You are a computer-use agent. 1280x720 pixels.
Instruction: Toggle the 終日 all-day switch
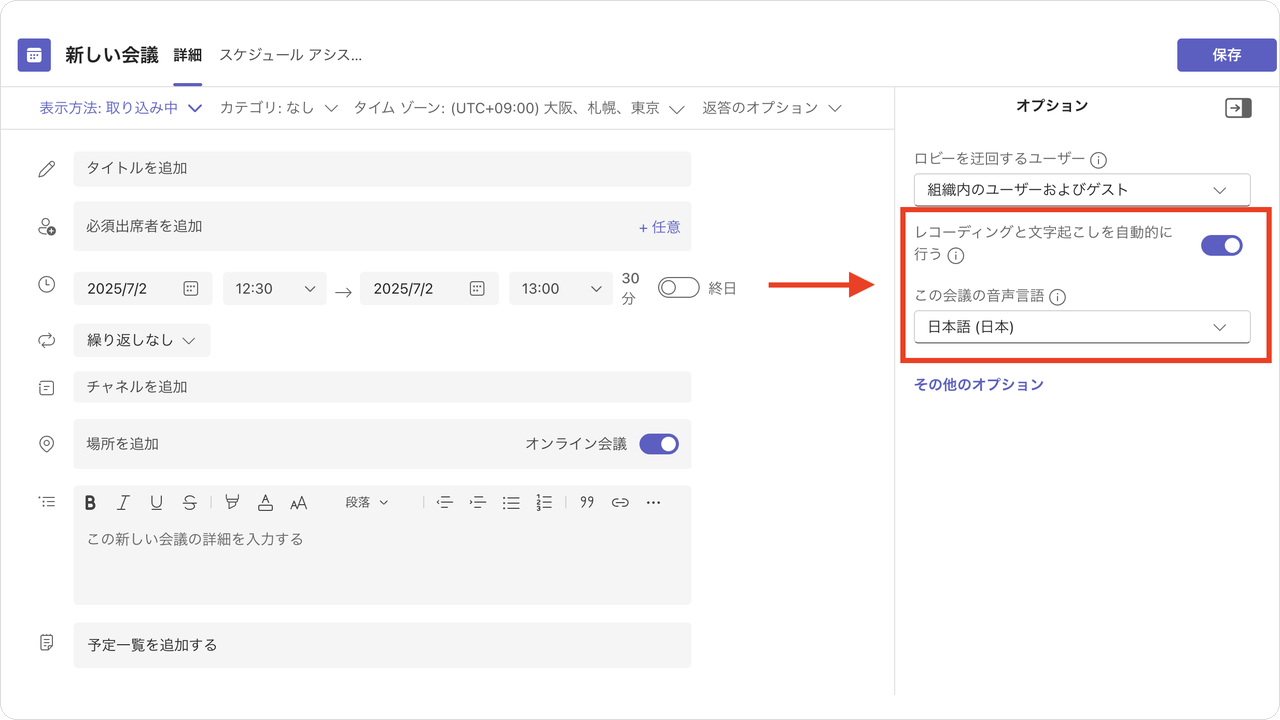coord(679,288)
